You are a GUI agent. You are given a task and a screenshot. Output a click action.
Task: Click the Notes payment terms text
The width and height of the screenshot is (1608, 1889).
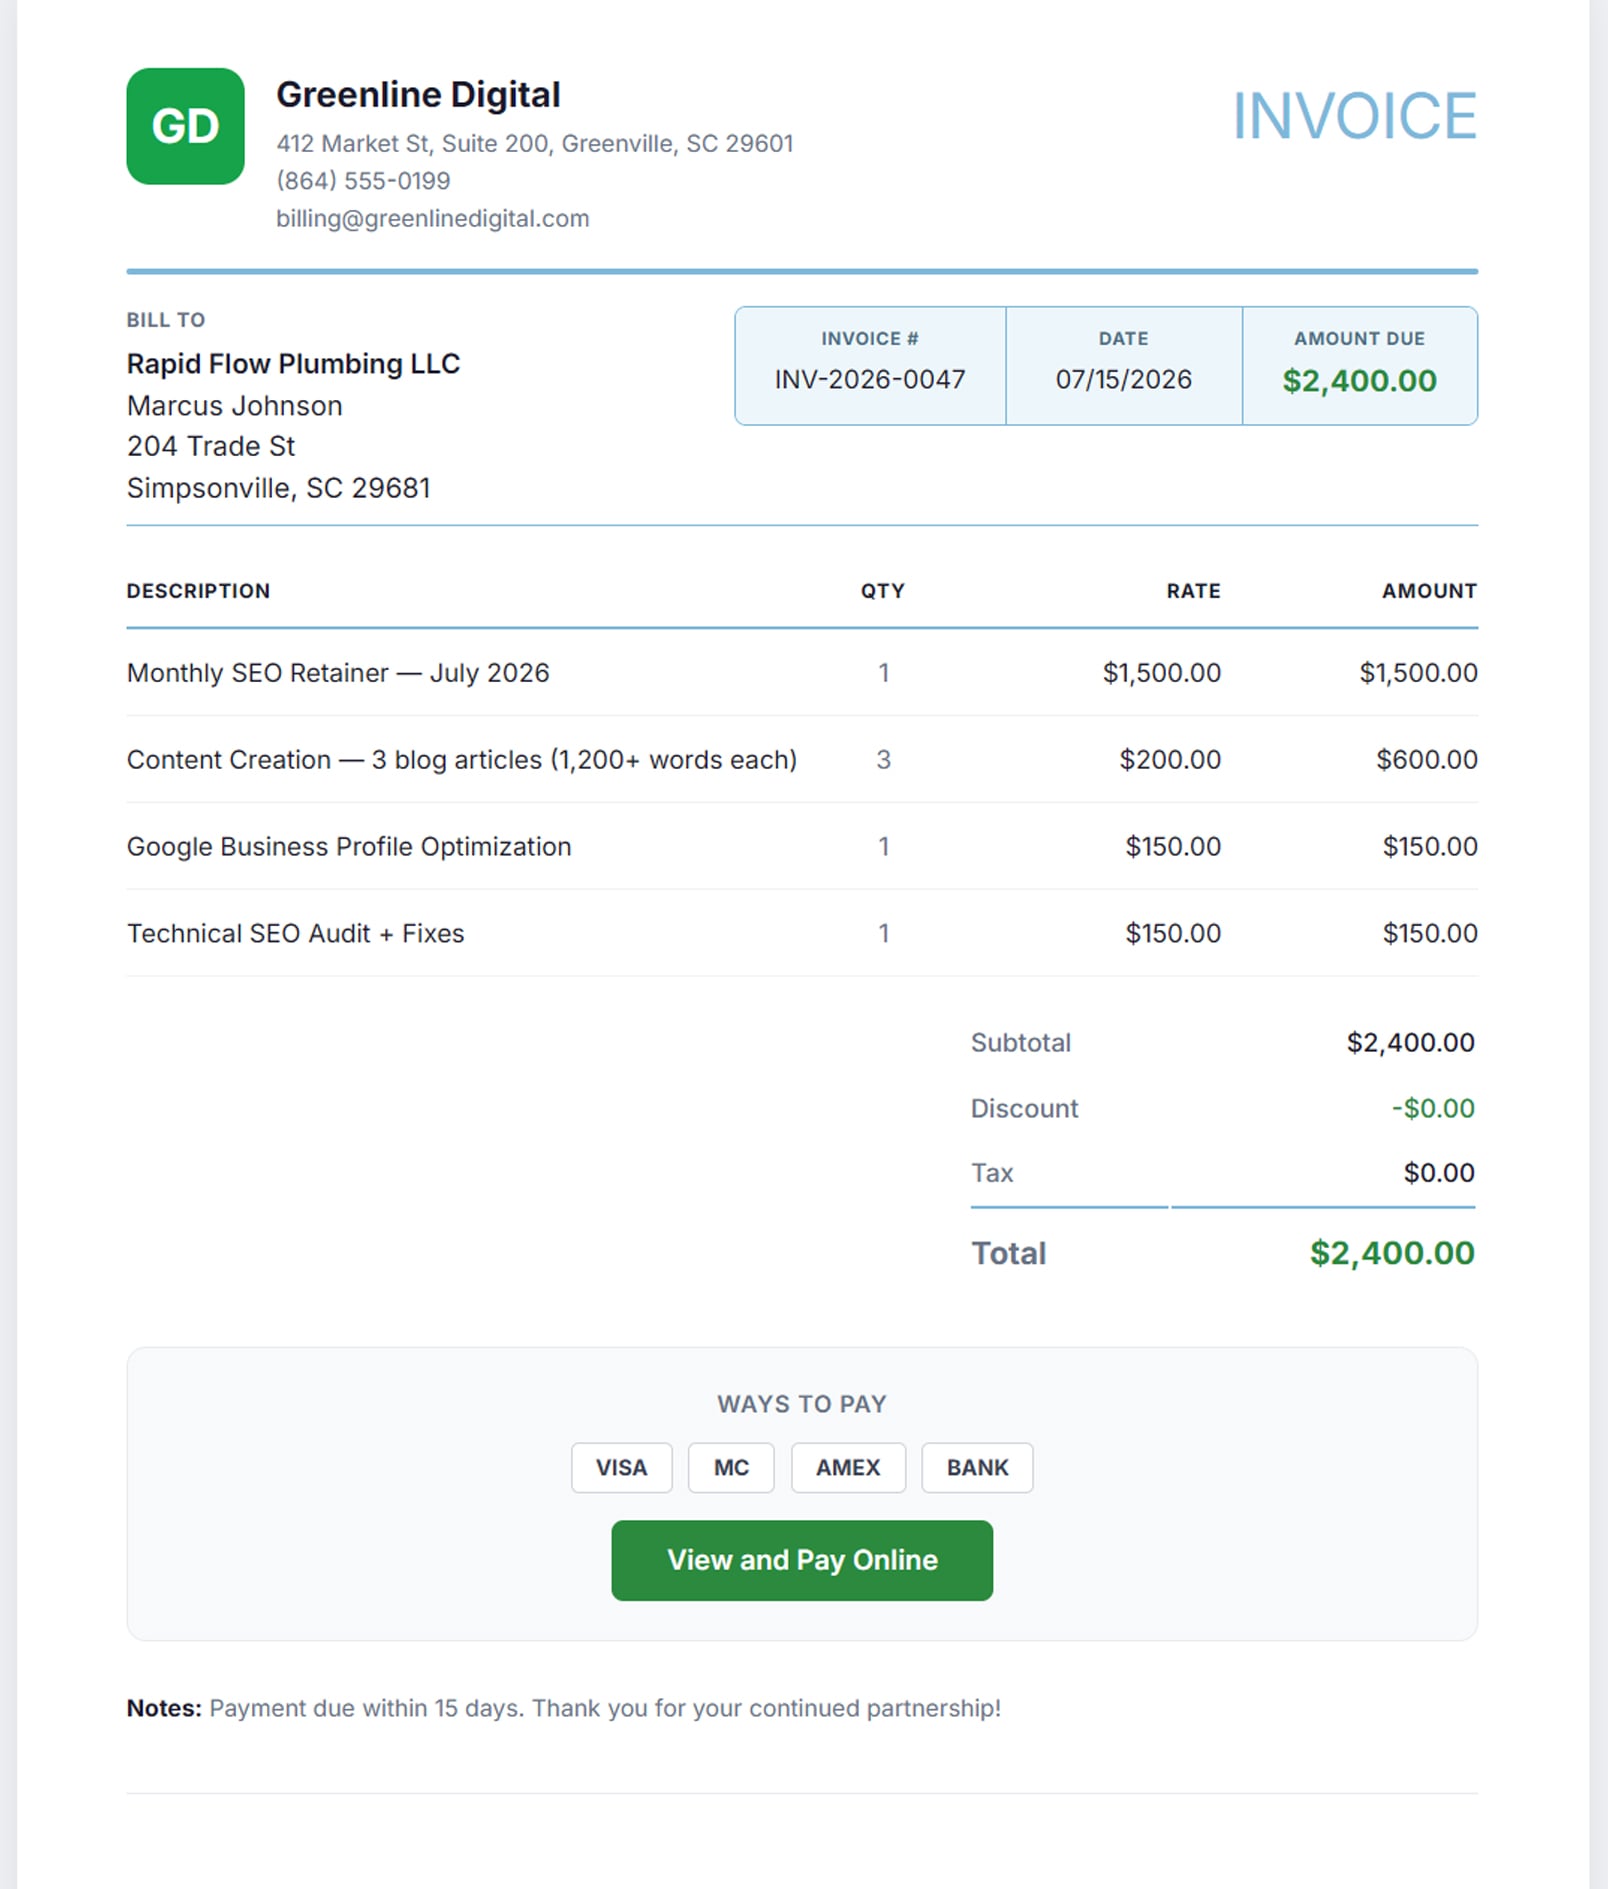tap(564, 1708)
